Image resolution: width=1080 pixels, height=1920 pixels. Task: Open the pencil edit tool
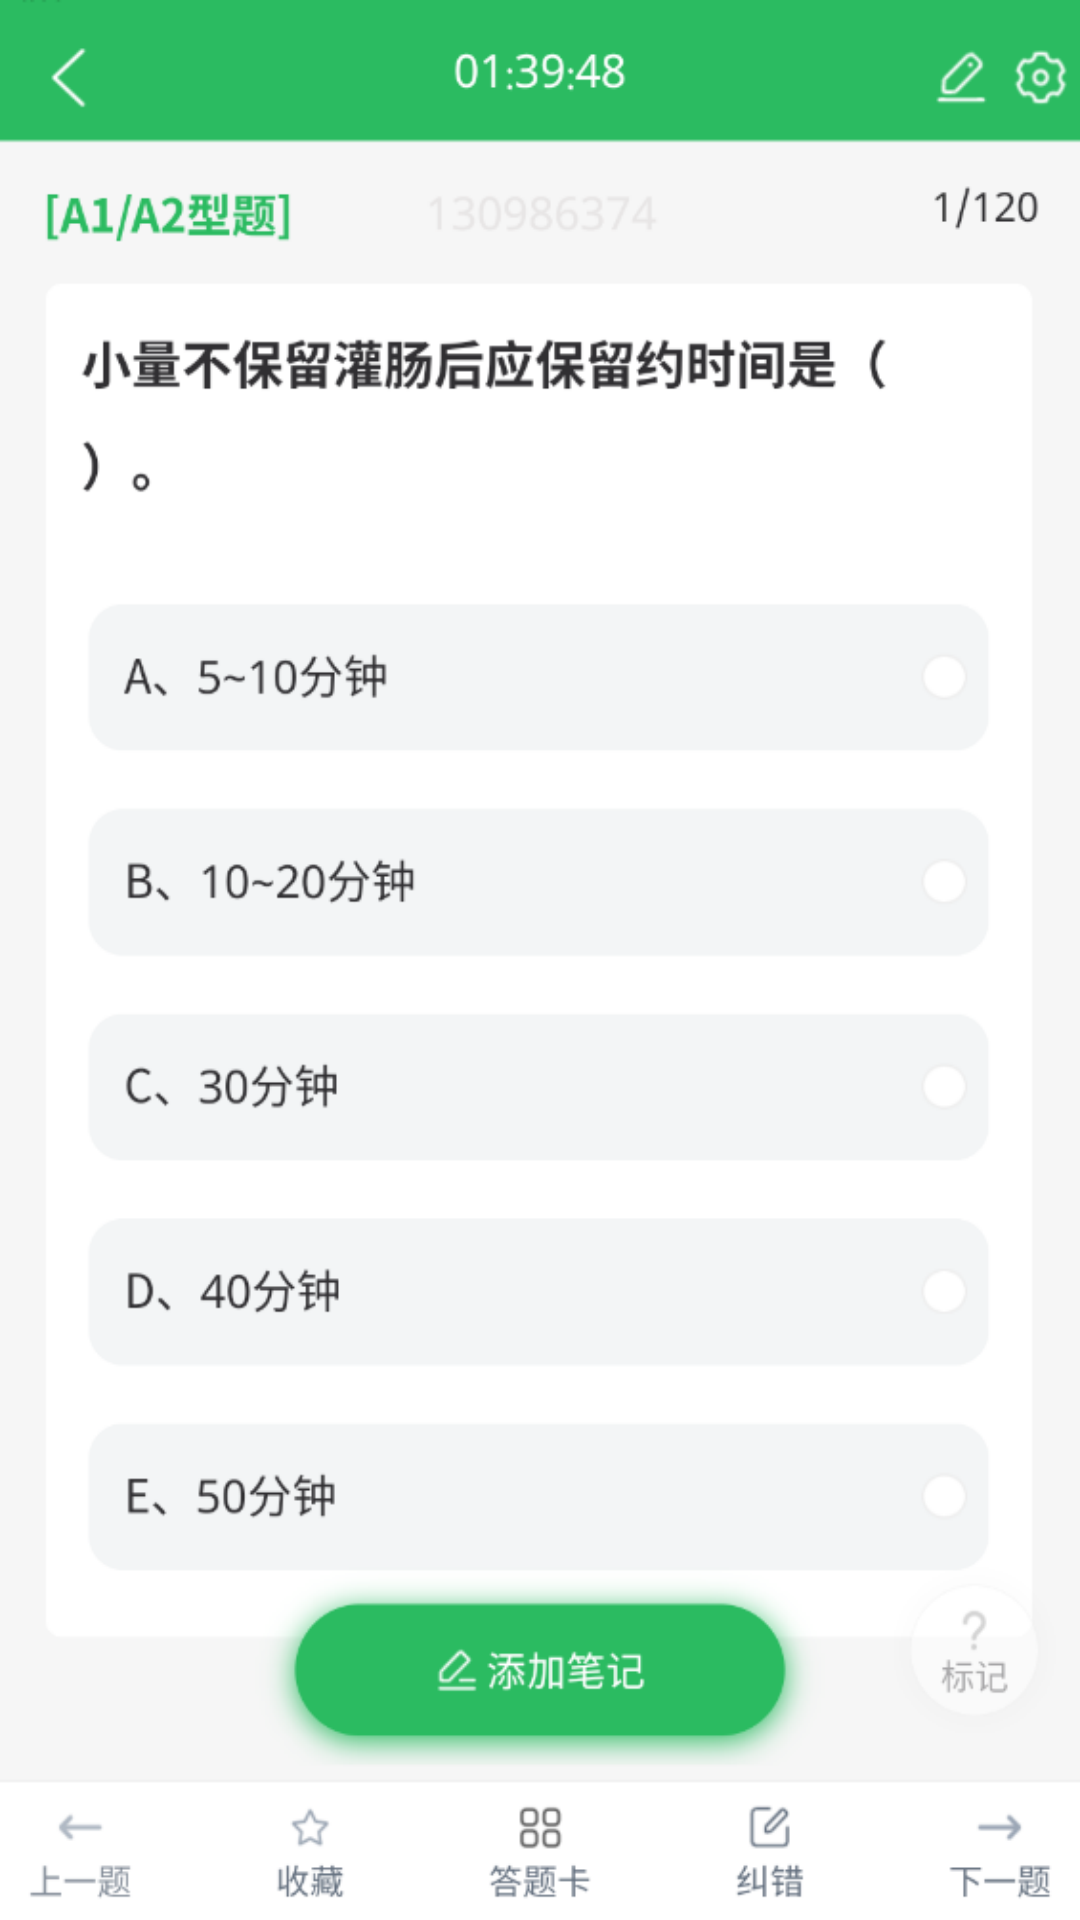pos(961,77)
